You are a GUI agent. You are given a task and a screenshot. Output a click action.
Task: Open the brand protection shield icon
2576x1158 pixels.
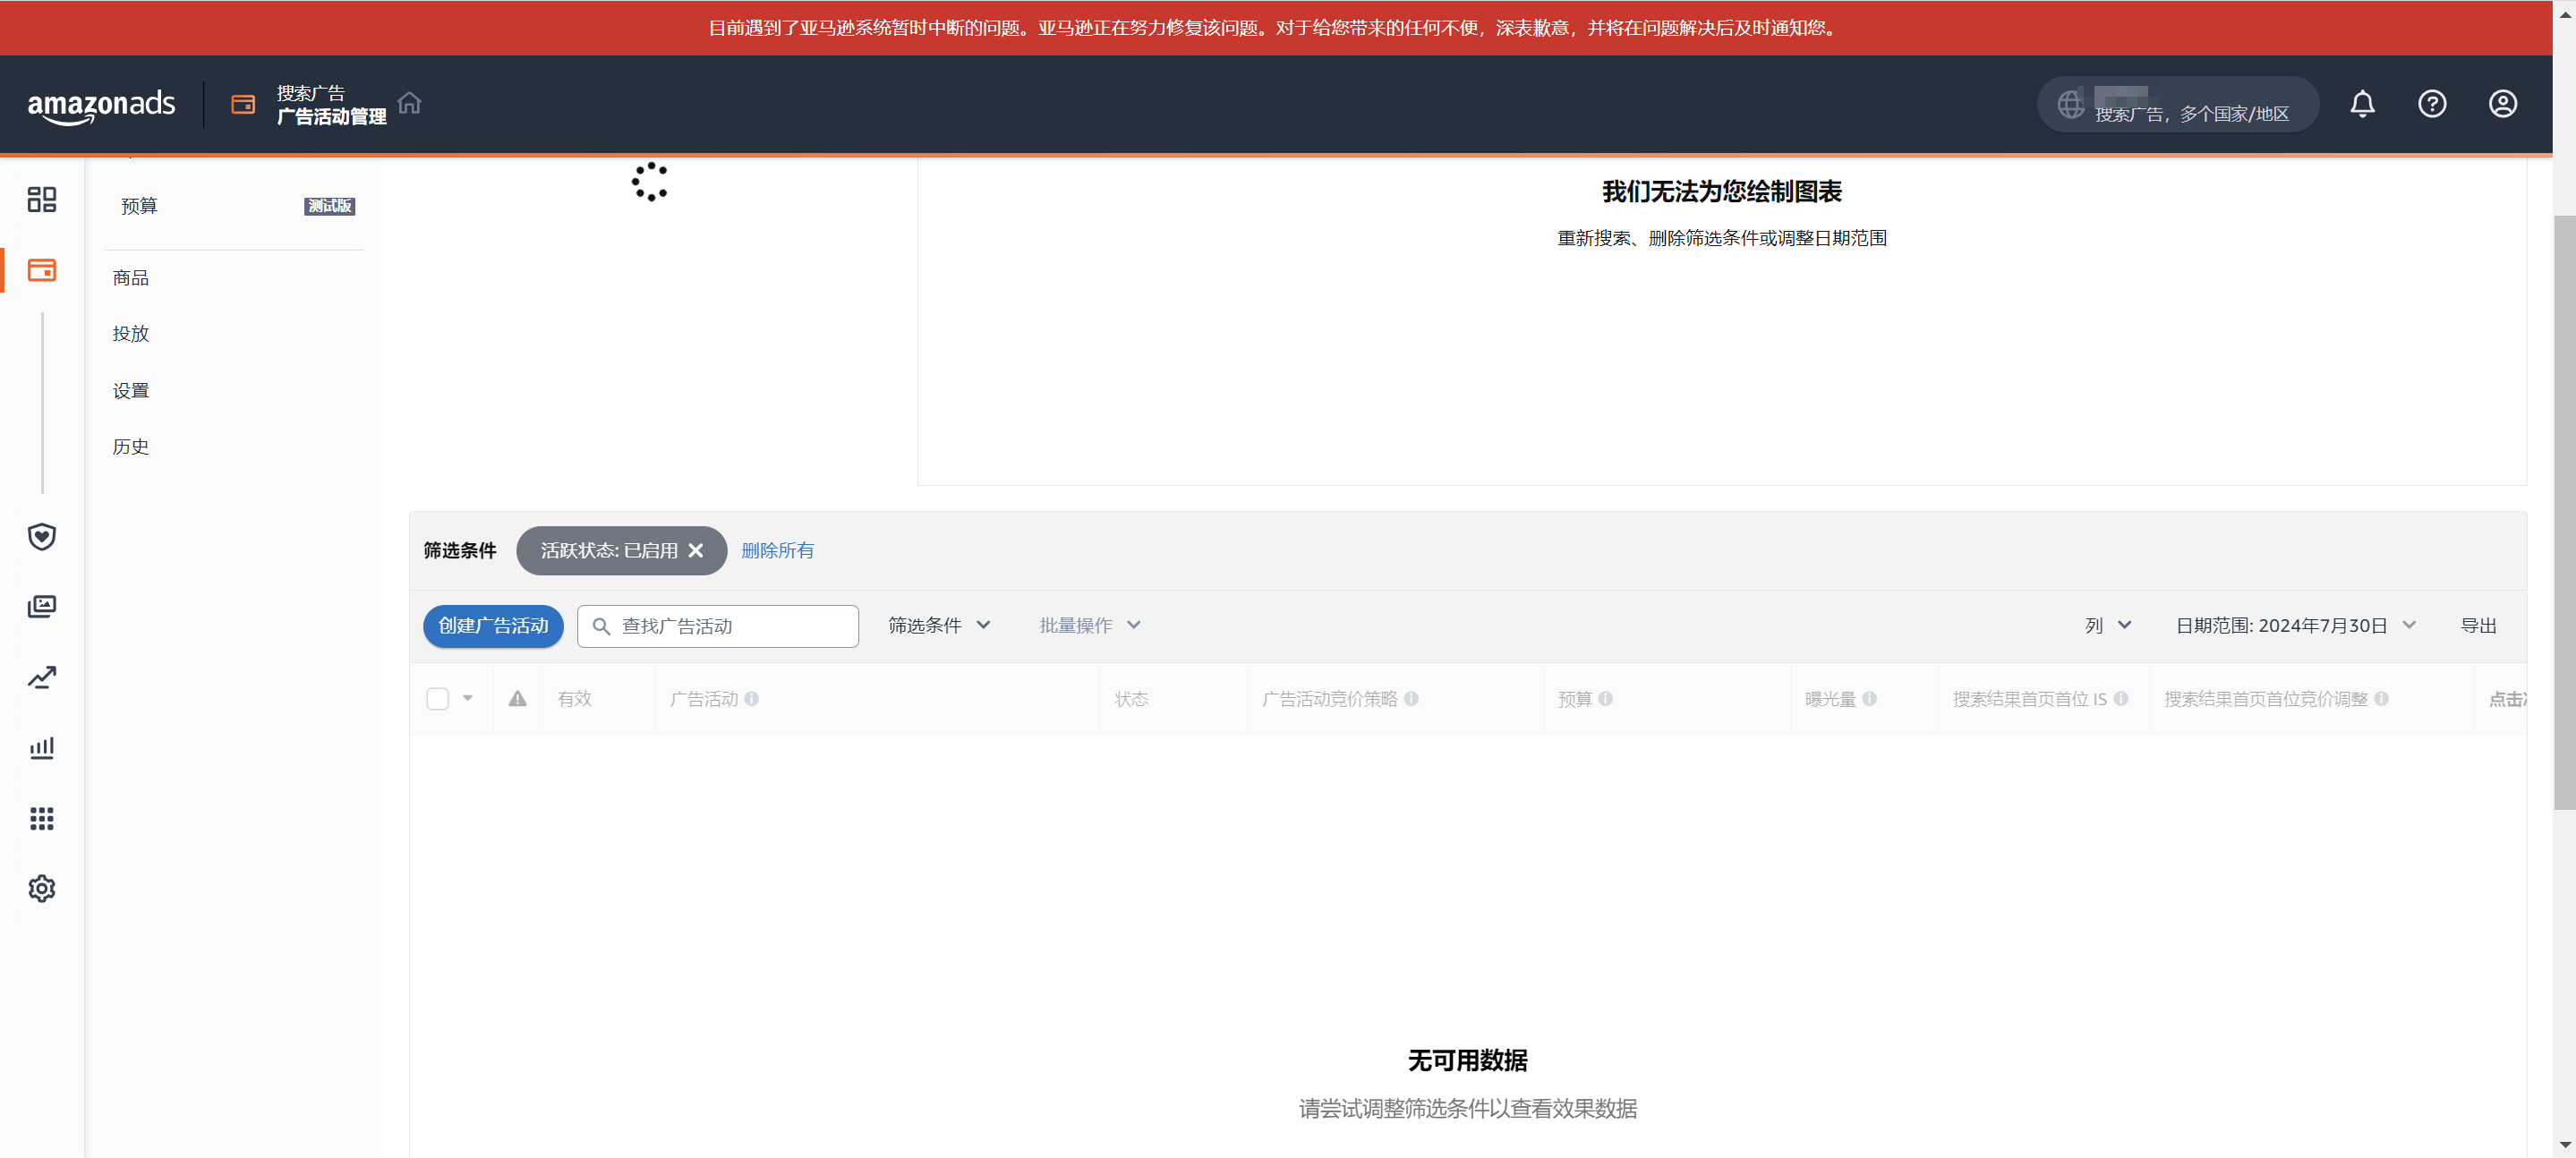(x=42, y=537)
